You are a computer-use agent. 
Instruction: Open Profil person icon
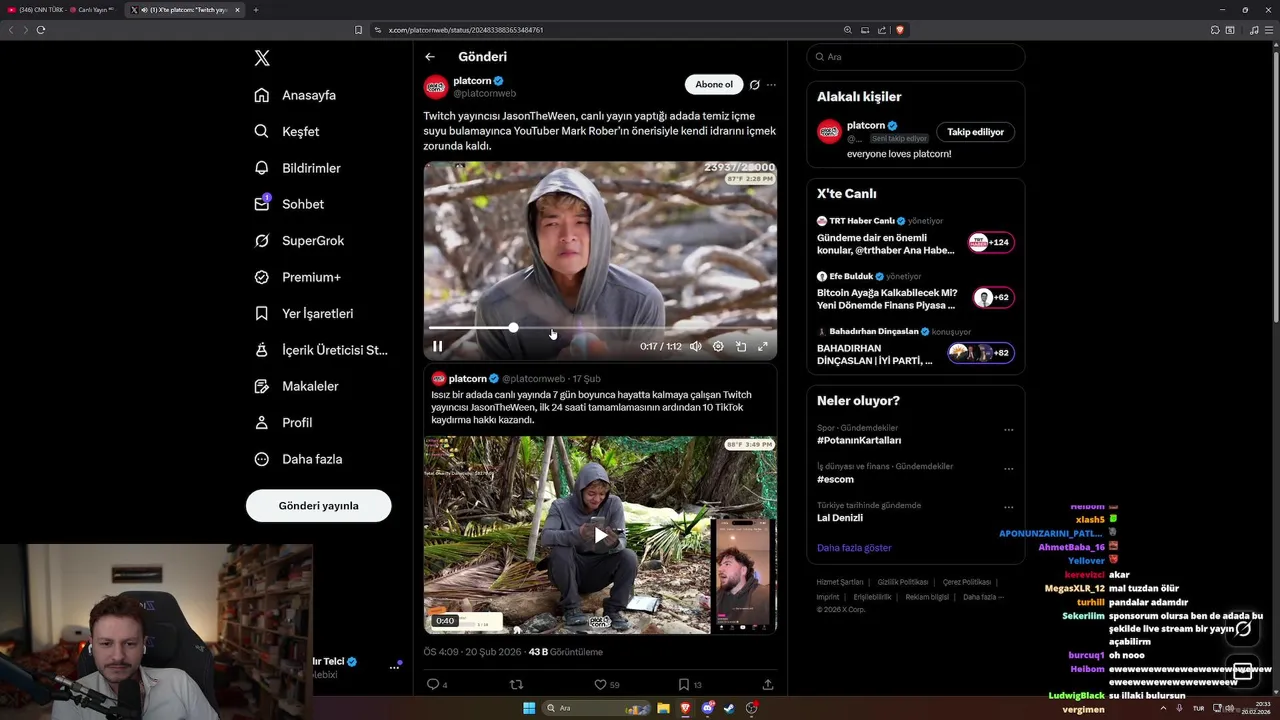pos(261,423)
